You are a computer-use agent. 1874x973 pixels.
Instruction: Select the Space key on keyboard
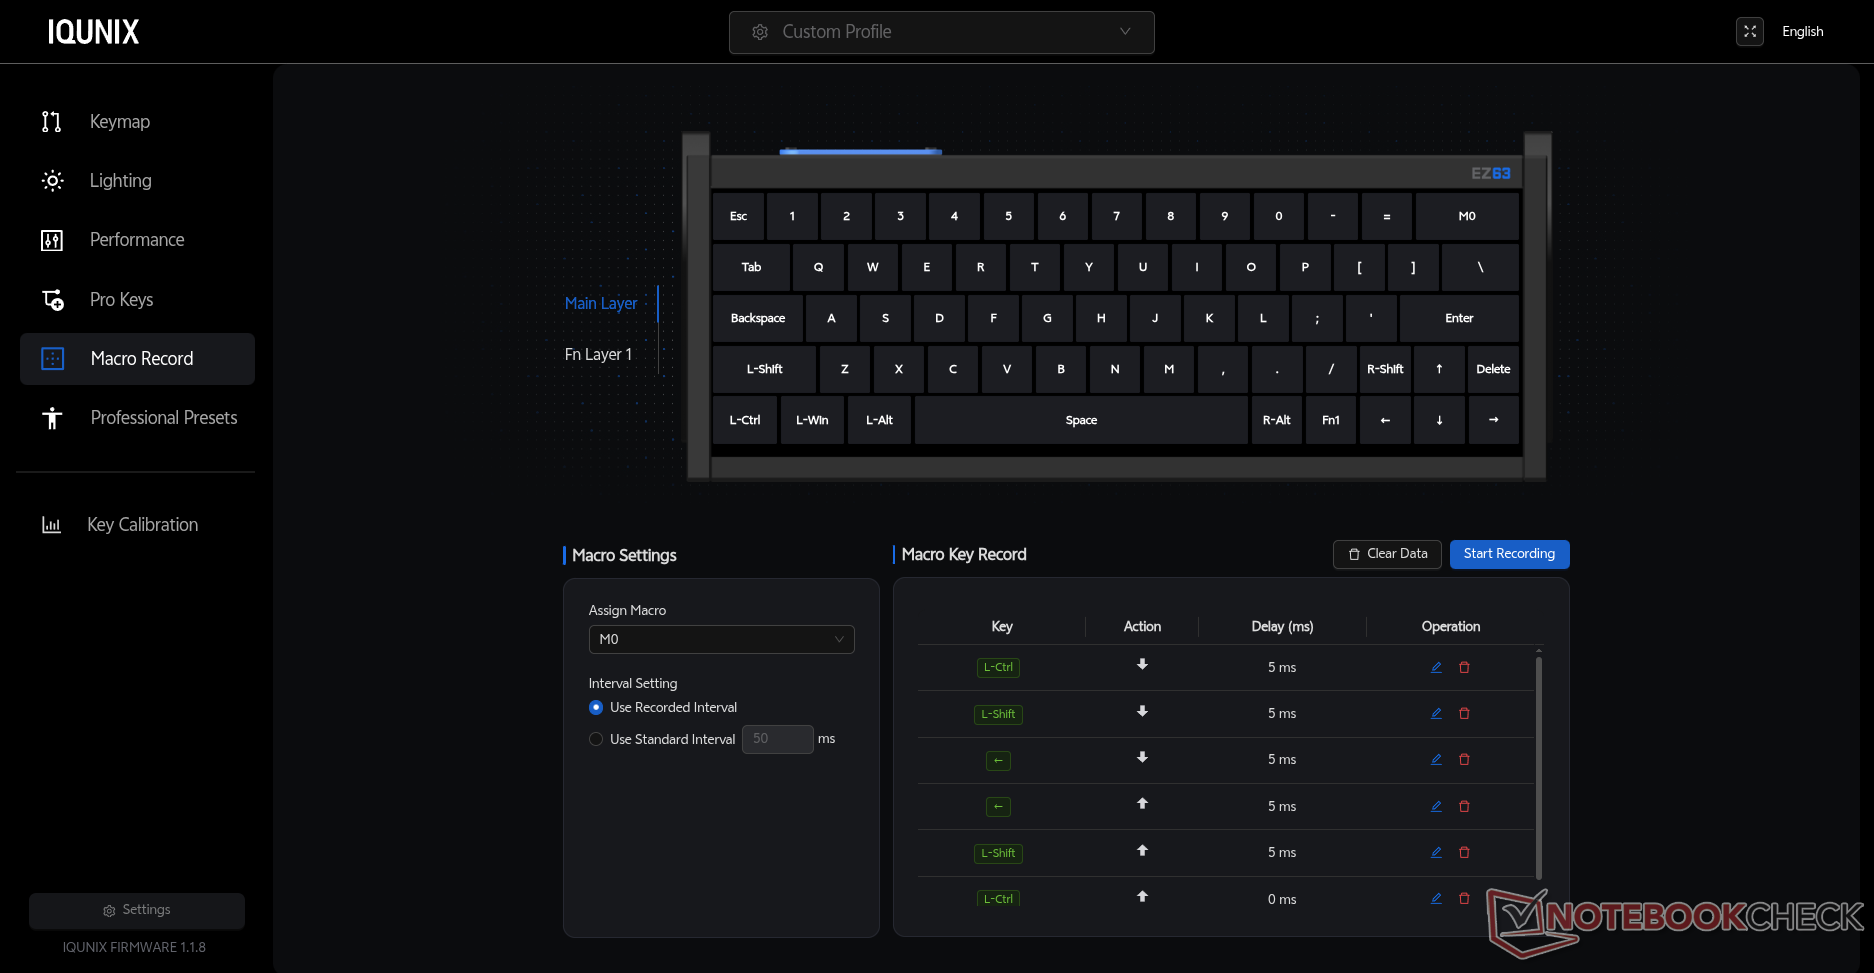1081,420
